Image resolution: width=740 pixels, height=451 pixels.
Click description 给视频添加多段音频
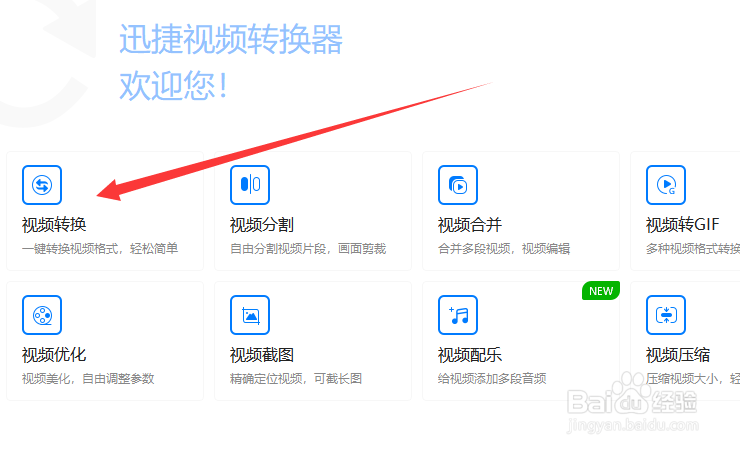coord(492,379)
